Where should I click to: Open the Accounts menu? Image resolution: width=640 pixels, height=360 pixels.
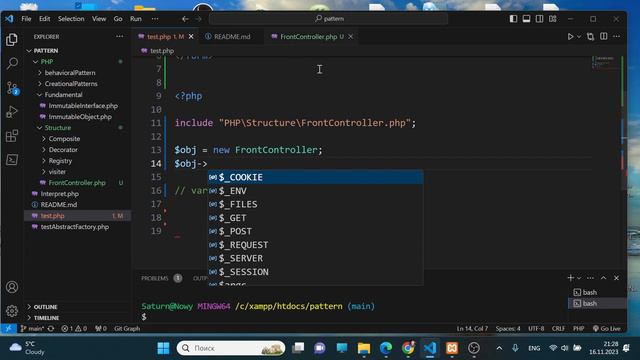pyautogui.click(x=12, y=287)
